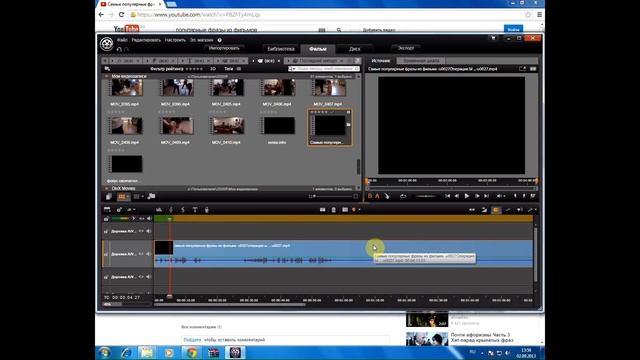Click the send-to-timeline icon above preview
This screenshot has height=360, width=640.
point(522,69)
